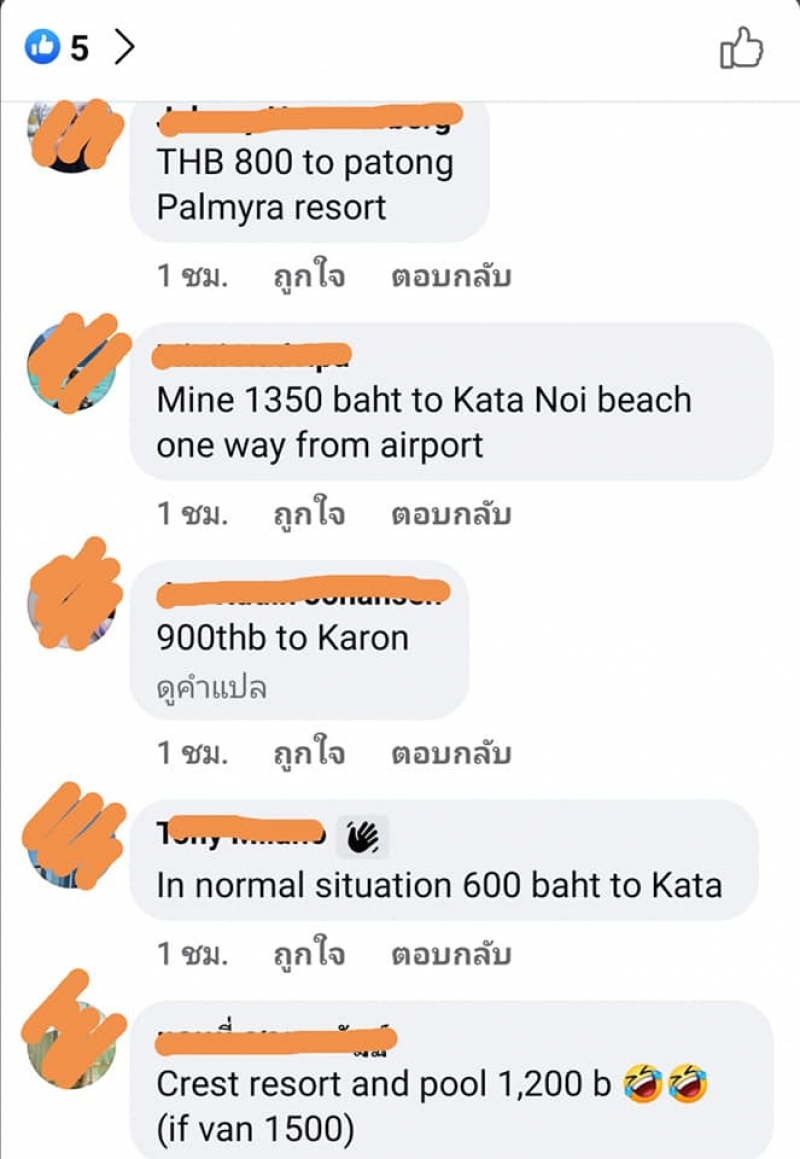The width and height of the screenshot is (800, 1159).
Task: Open reactions list via the chevron arrow
Action: coord(125,47)
